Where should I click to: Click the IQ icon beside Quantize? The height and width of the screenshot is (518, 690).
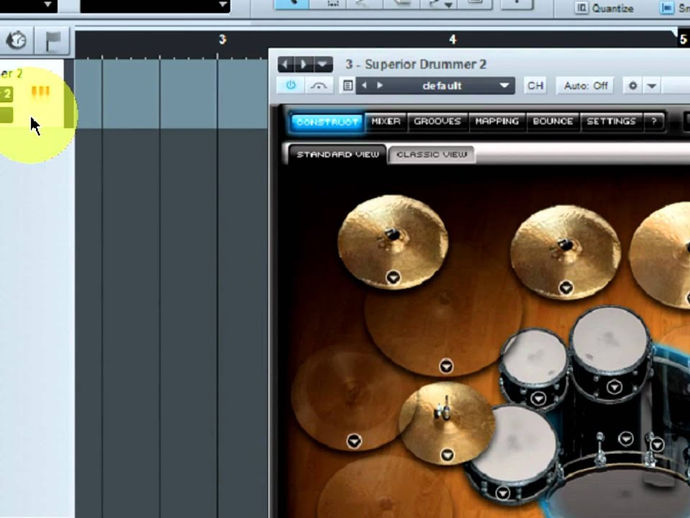pyautogui.click(x=581, y=8)
